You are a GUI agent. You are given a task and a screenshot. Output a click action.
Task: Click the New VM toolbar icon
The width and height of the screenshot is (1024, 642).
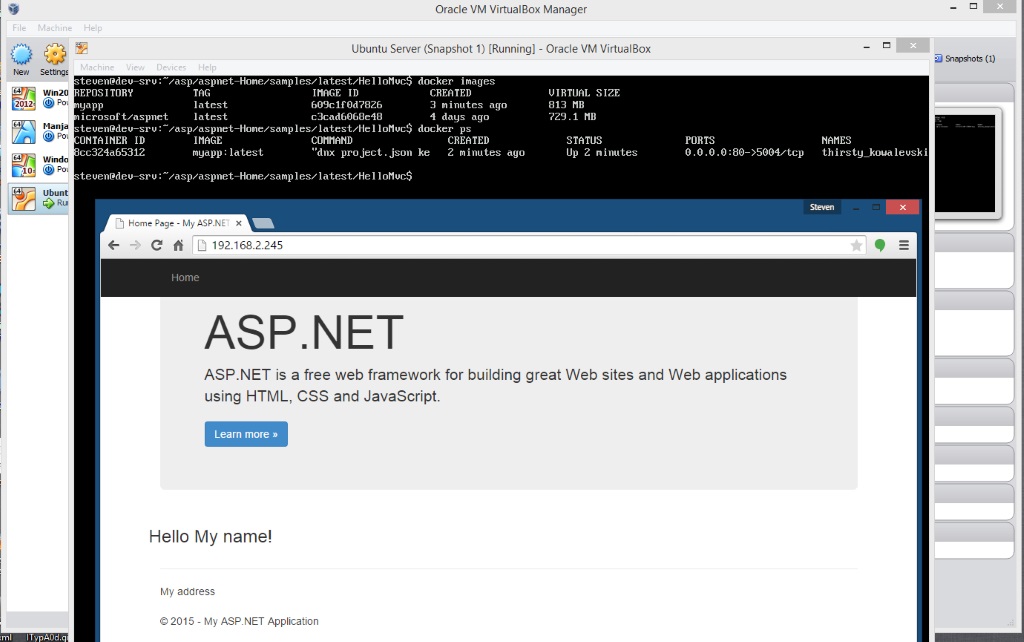(x=21, y=58)
